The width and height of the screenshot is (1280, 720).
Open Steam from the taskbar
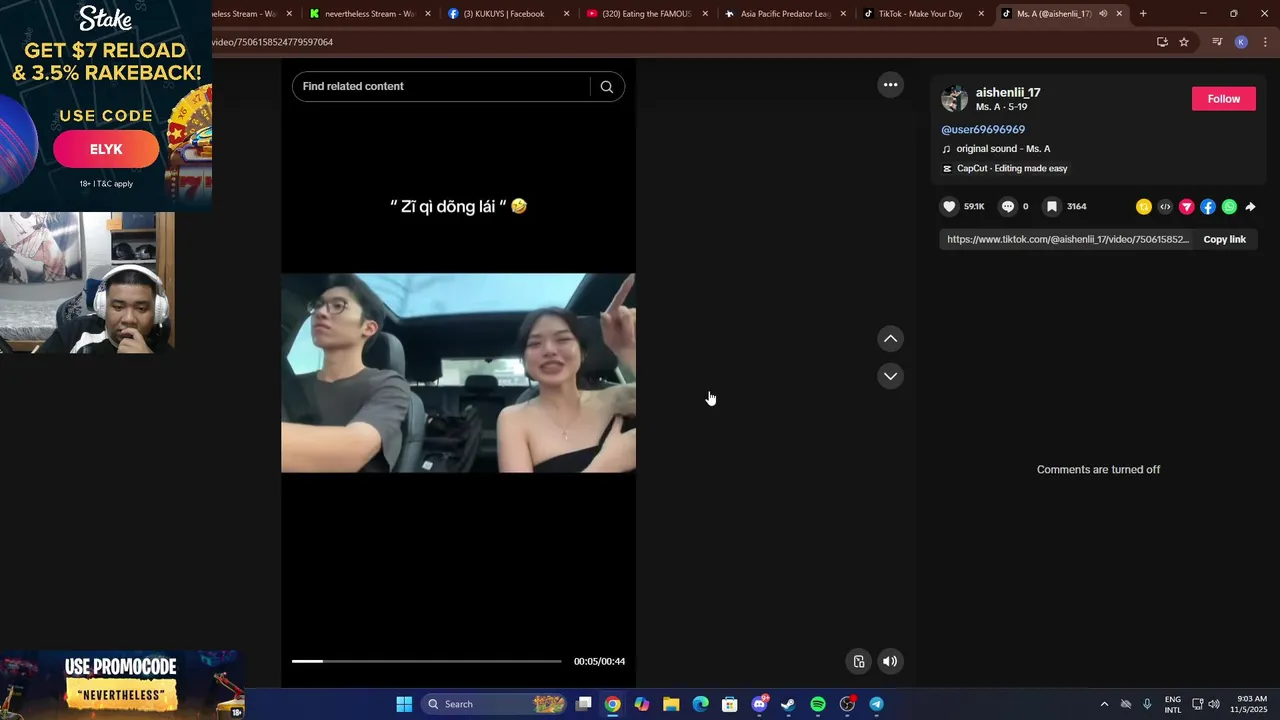788,704
